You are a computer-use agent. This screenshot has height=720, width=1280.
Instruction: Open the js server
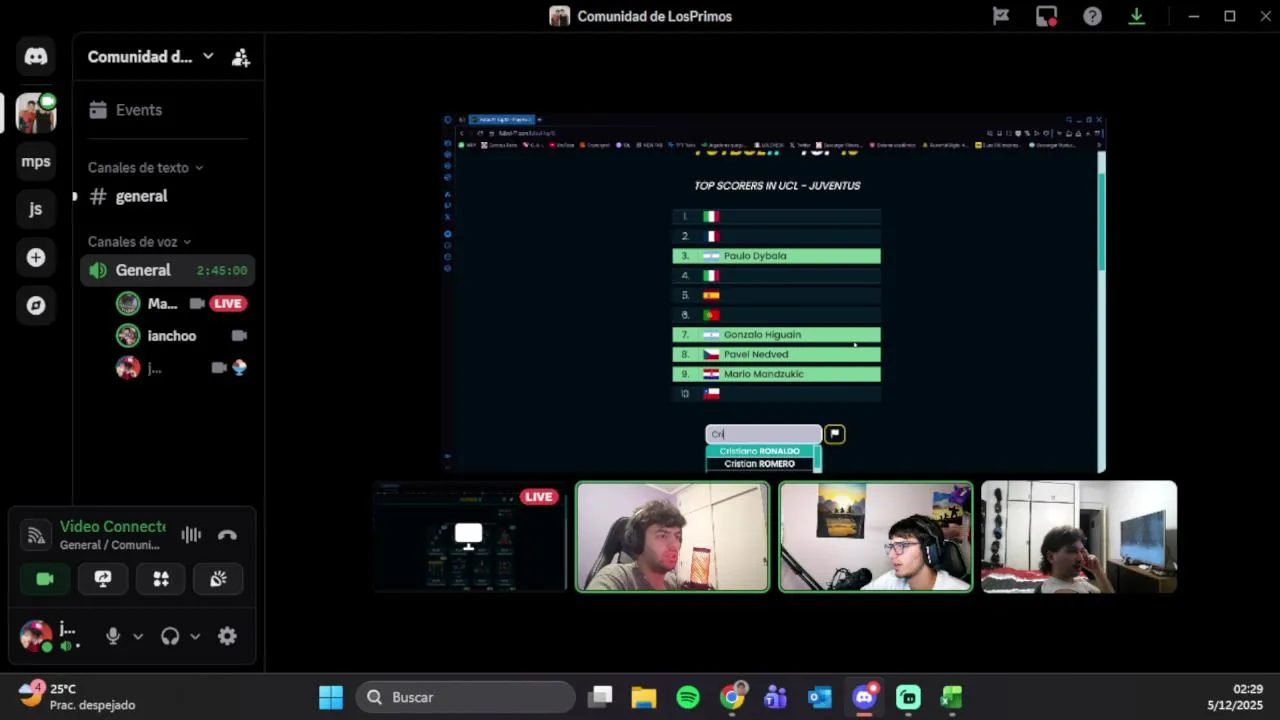(36, 209)
